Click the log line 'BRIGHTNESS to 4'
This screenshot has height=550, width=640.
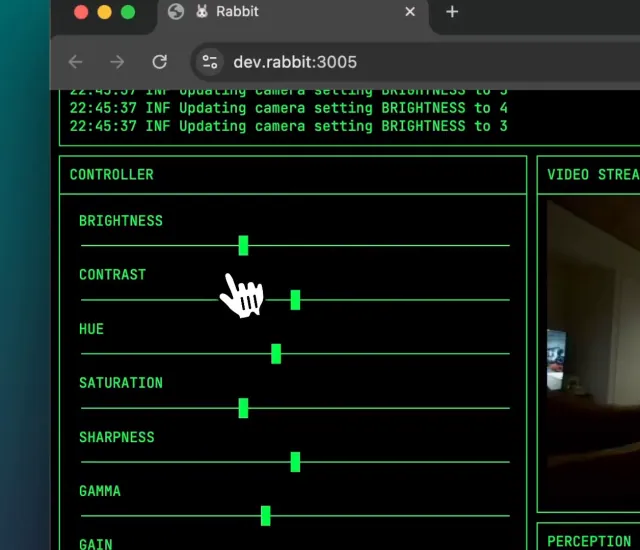[x=288, y=108]
